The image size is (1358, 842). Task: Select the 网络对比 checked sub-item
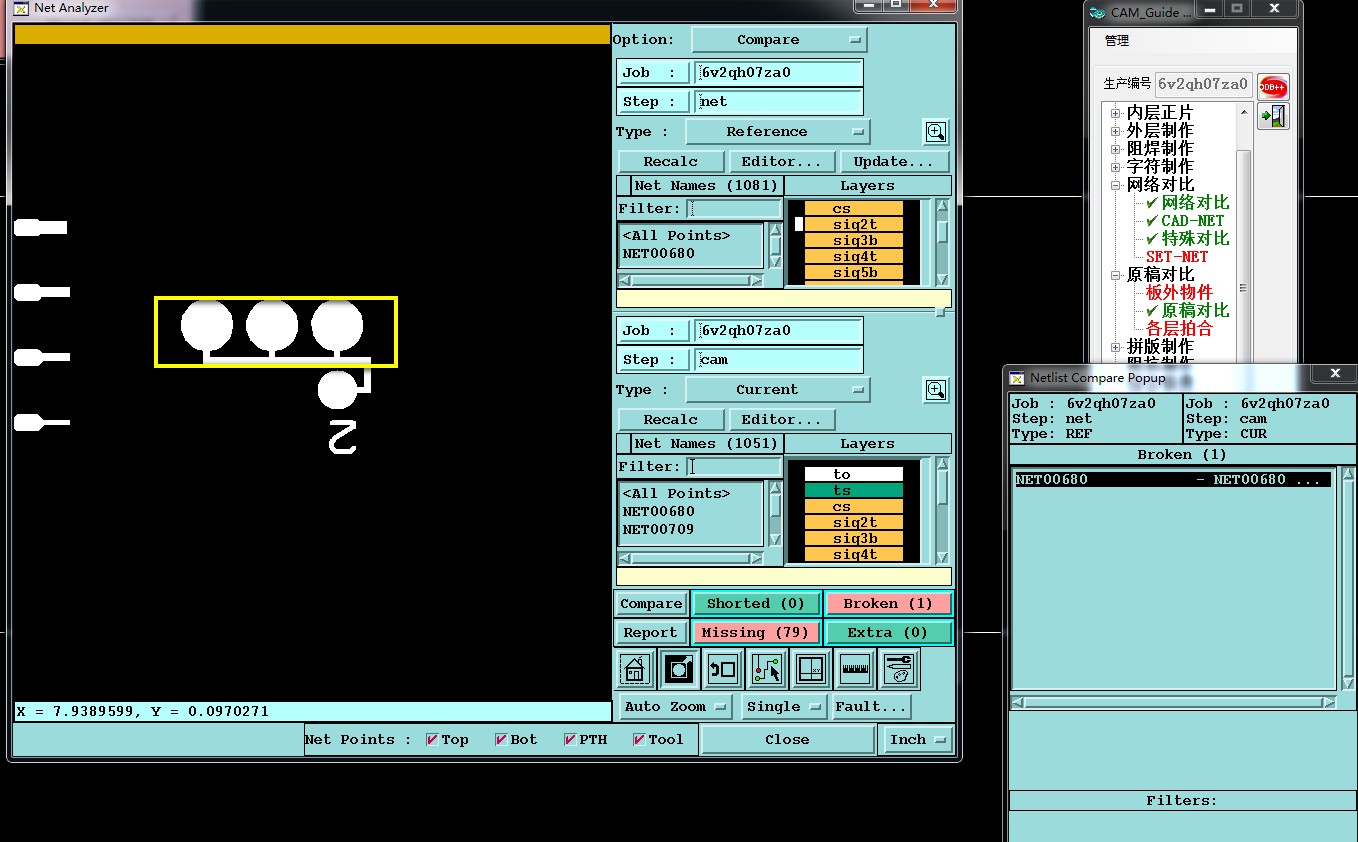click(1195, 203)
